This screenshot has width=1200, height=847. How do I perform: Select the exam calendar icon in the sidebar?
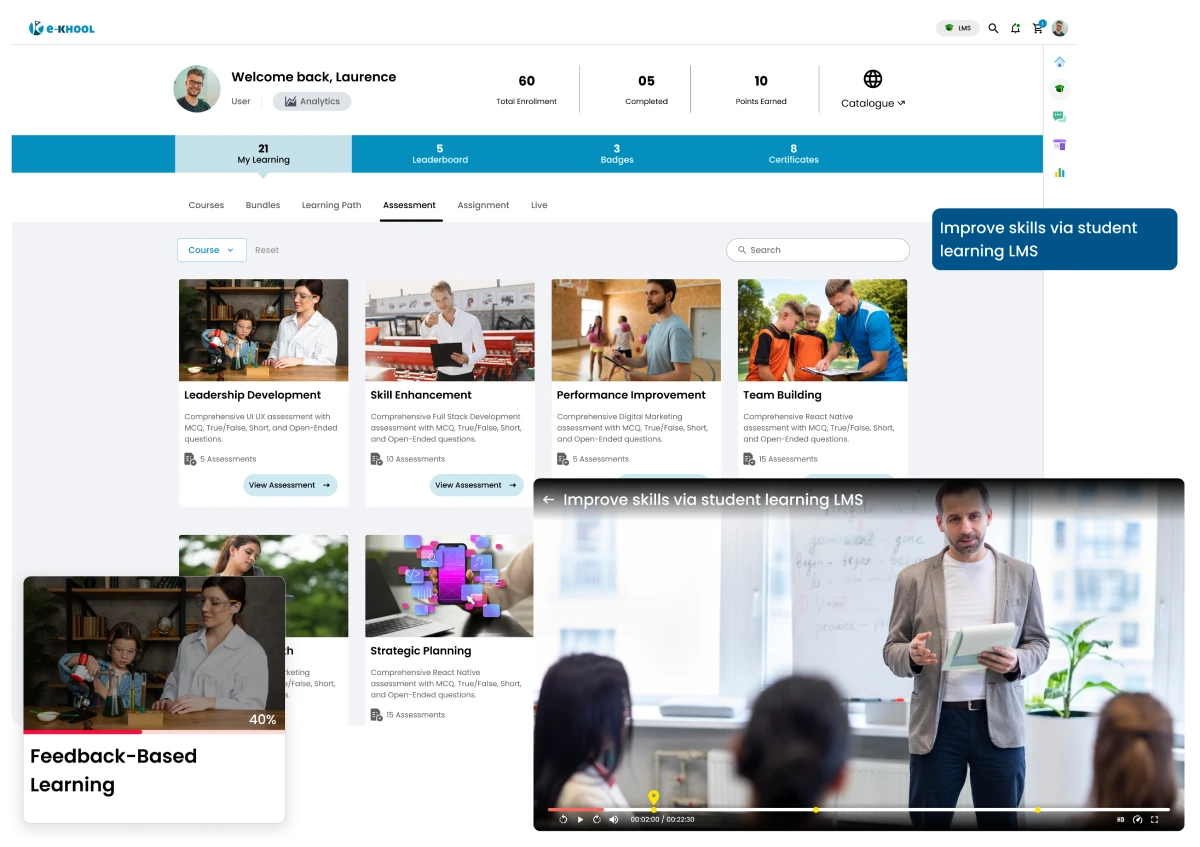[x=1060, y=144]
